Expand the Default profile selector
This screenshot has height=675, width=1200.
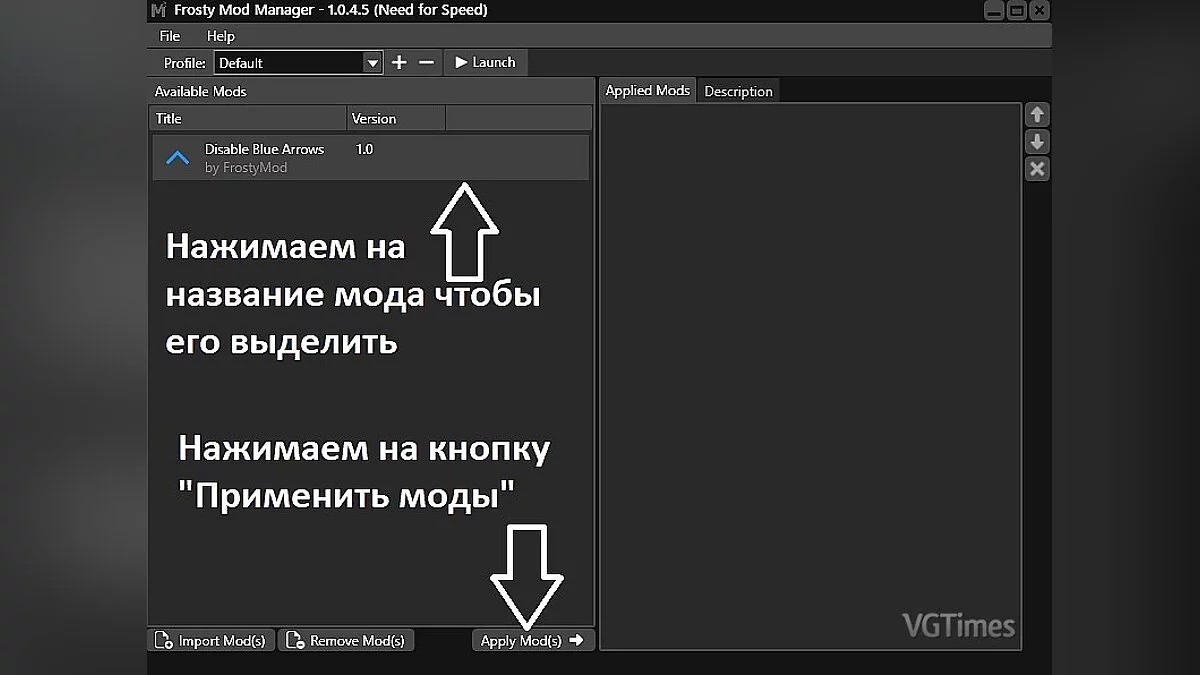[x=372, y=62]
